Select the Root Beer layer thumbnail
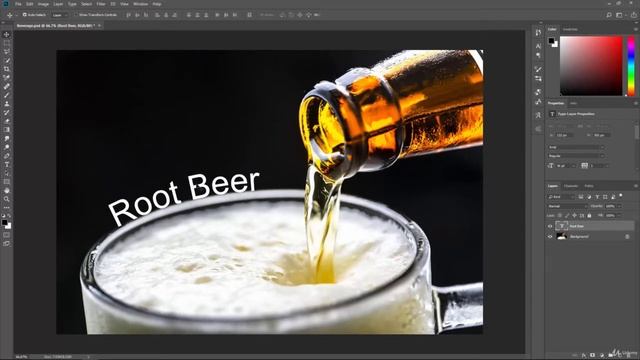Image resolution: width=640 pixels, height=360 pixels. point(562,226)
